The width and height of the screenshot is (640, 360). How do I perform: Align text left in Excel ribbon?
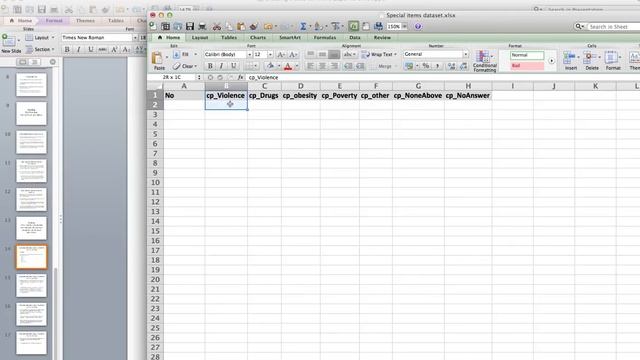pos(310,66)
